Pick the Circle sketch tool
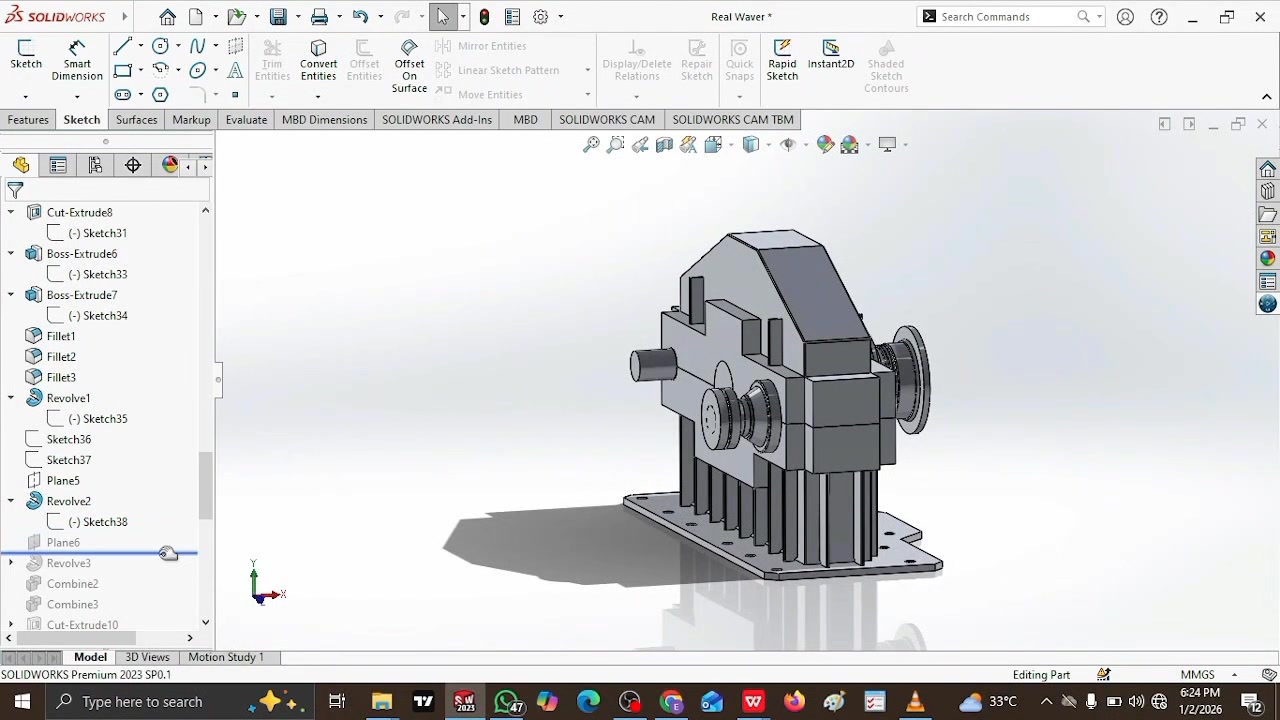 pos(160,46)
